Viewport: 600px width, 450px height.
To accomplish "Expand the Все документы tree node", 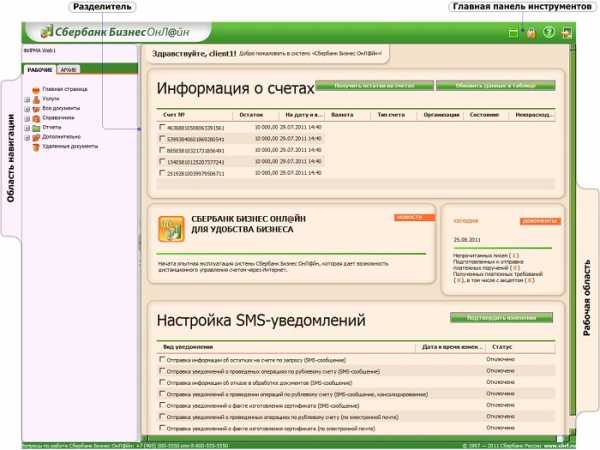I will [x=27, y=108].
